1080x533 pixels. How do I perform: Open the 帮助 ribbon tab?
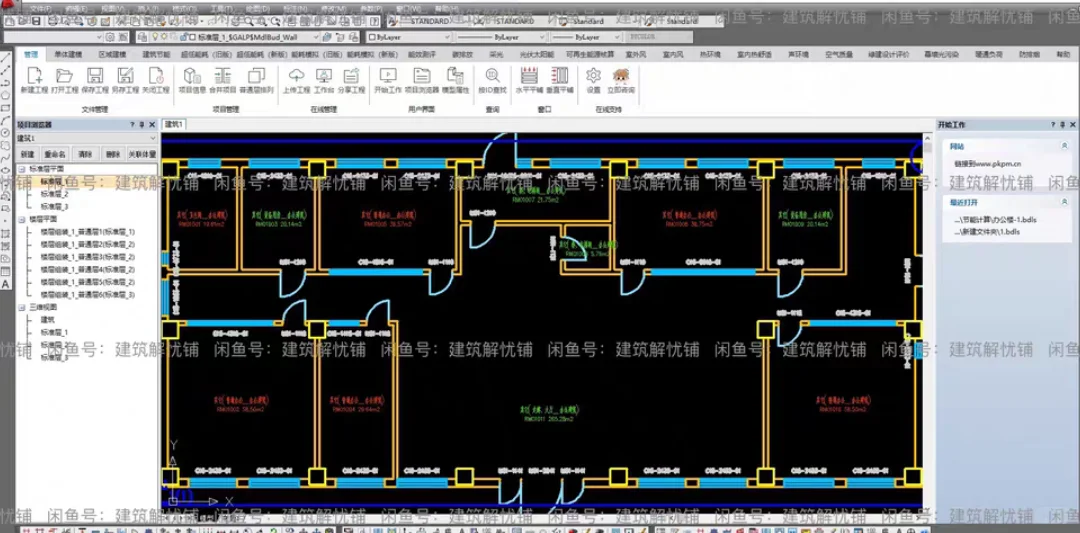point(1063,54)
